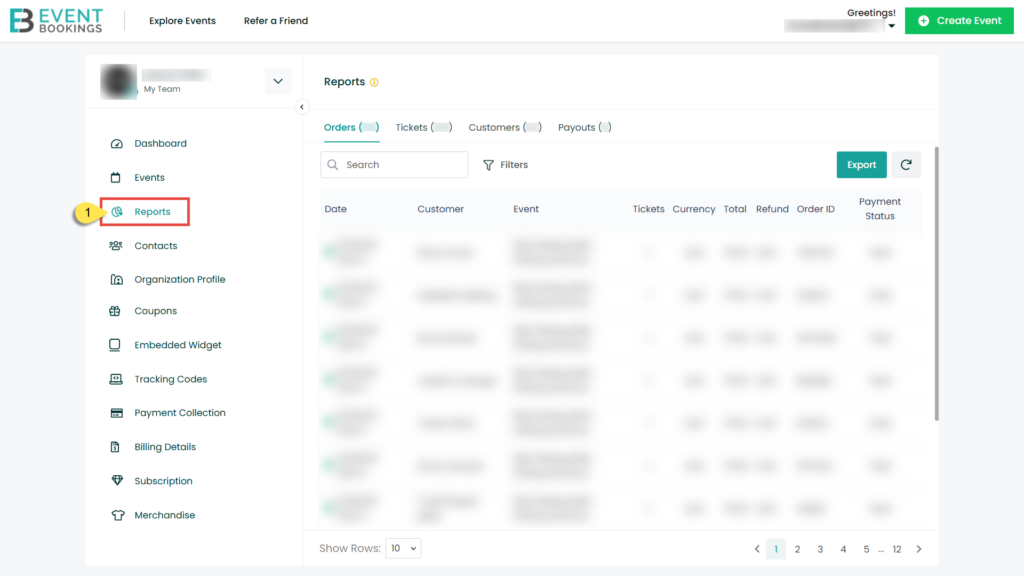Click the Event column header

pyautogui.click(x=526, y=209)
